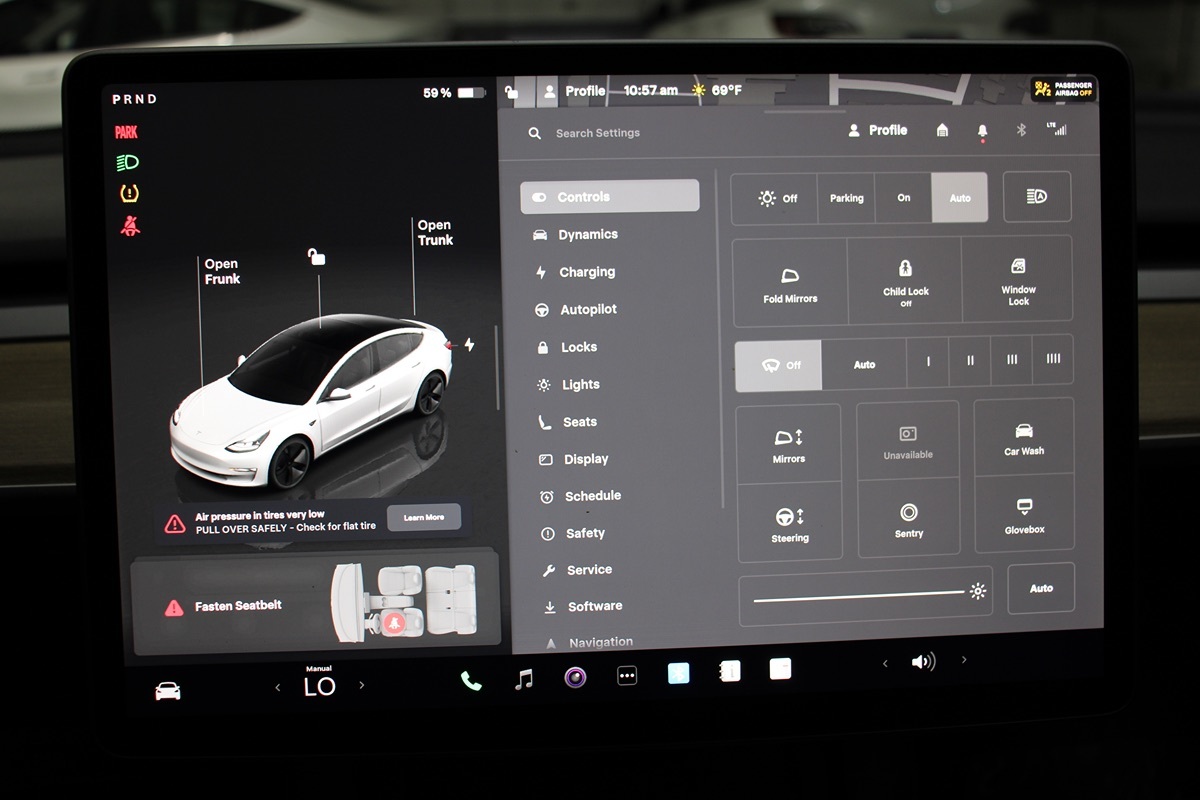The height and width of the screenshot is (800, 1200).
Task: Open the Charging settings menu
Action: click(586, 272)
